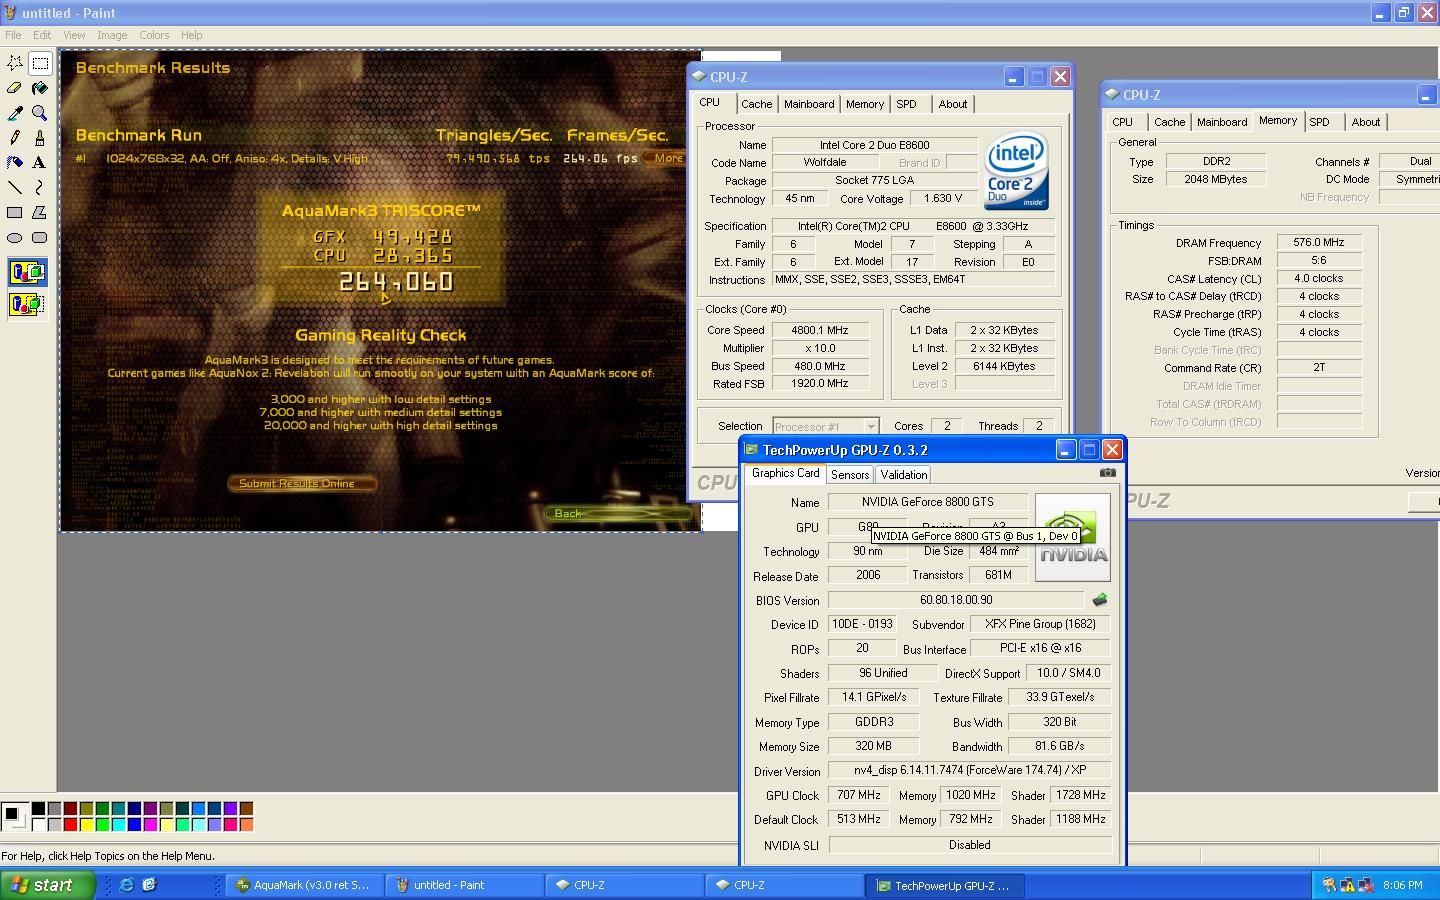1440x900 pixels.
Task: Click the BIOS save chip icon in GPU-Z
Action: point(1100,600)
